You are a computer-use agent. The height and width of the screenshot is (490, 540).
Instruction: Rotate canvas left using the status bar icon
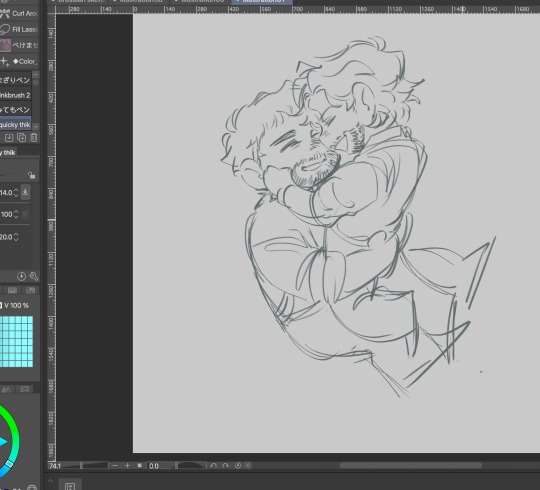coord(214,466)
